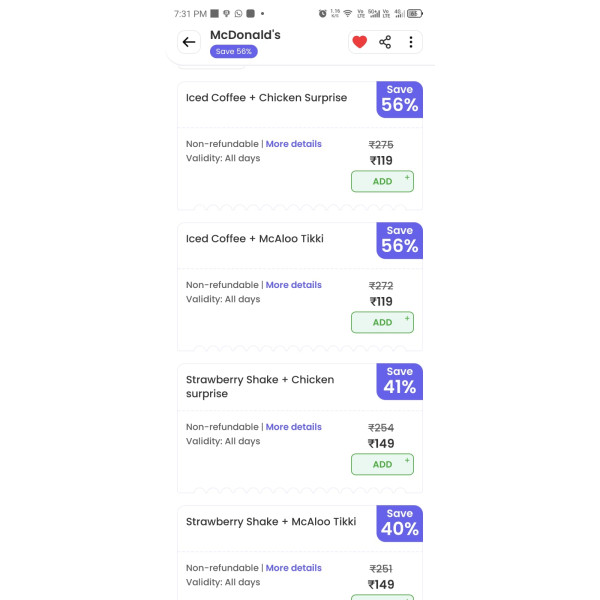Screen dimensions: 600x600
Task: Open More details for Iced Coffee + Chicken Surprise
Action: [x=294, y=144]
